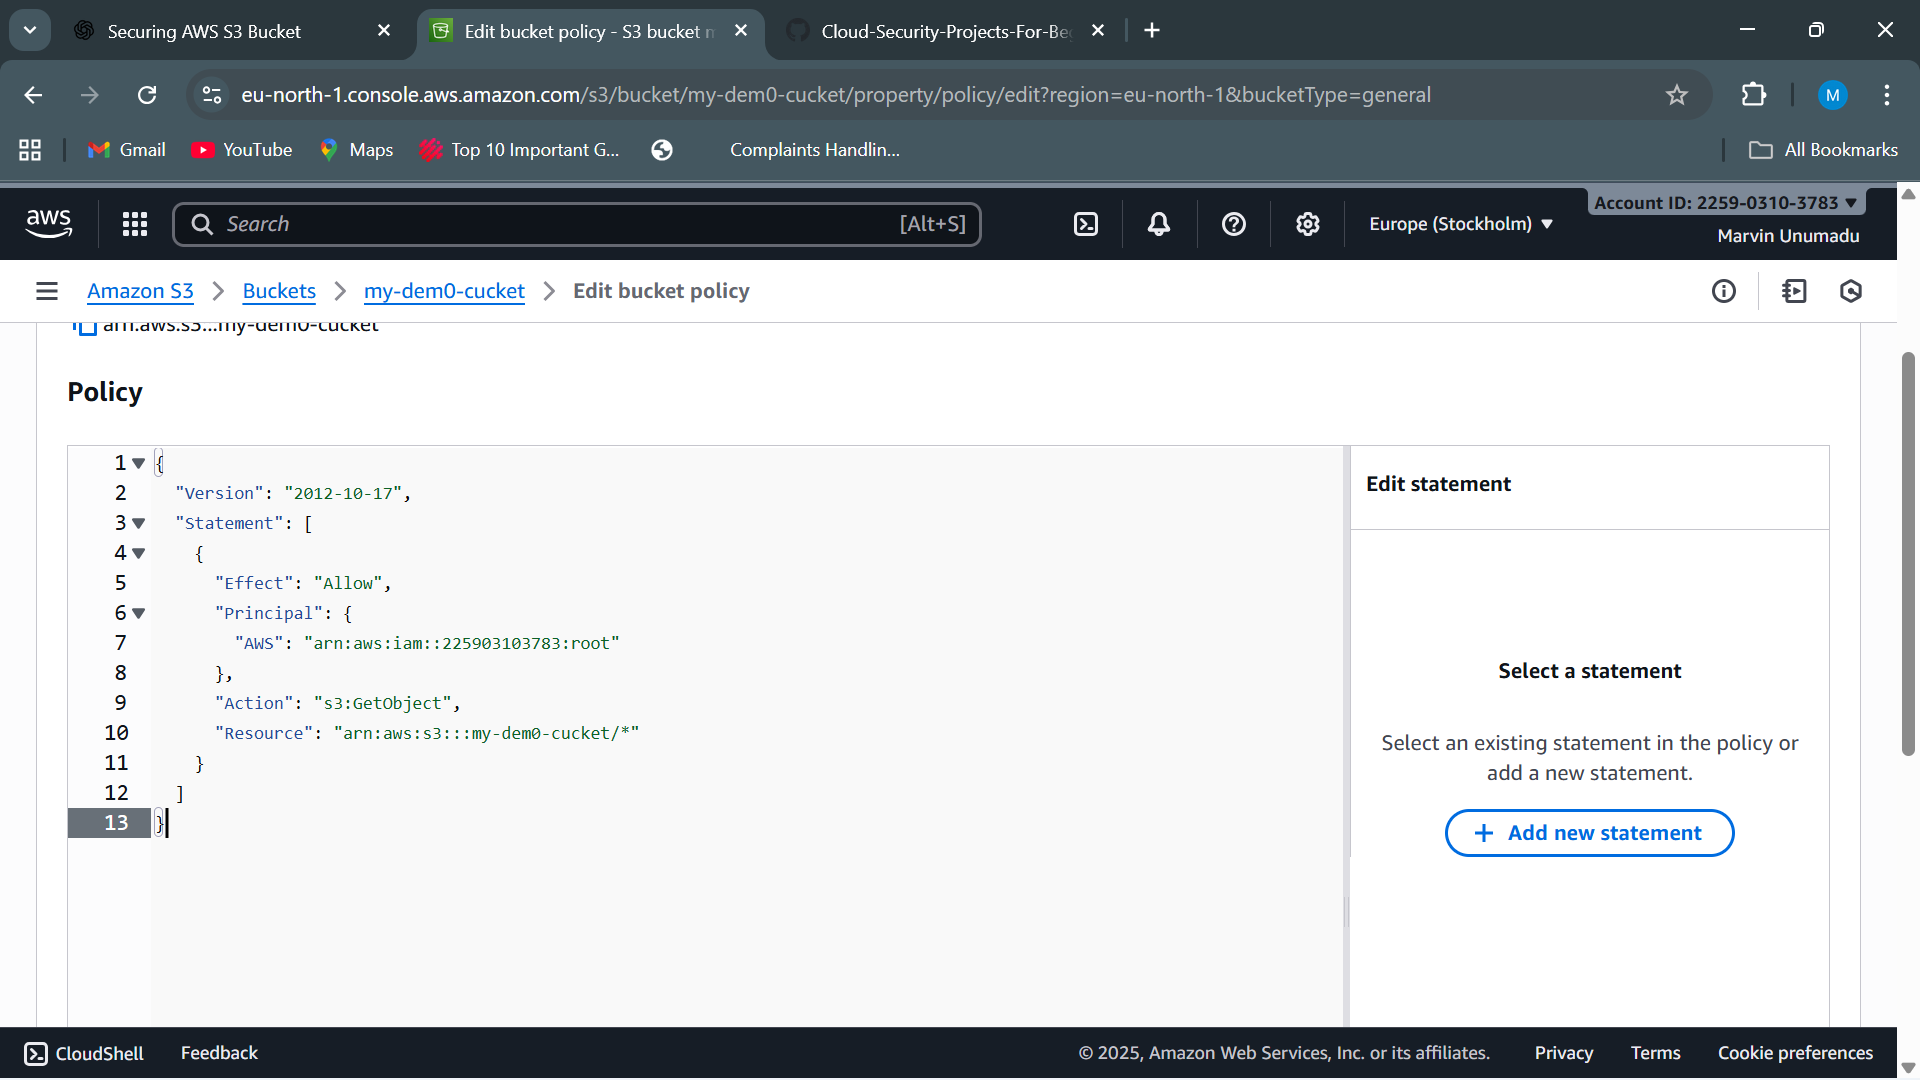Go to Buckets breadcrumb link
Image resolution: width=1920 pixels, height=1080 pixels.
click(x=279, y=291)
